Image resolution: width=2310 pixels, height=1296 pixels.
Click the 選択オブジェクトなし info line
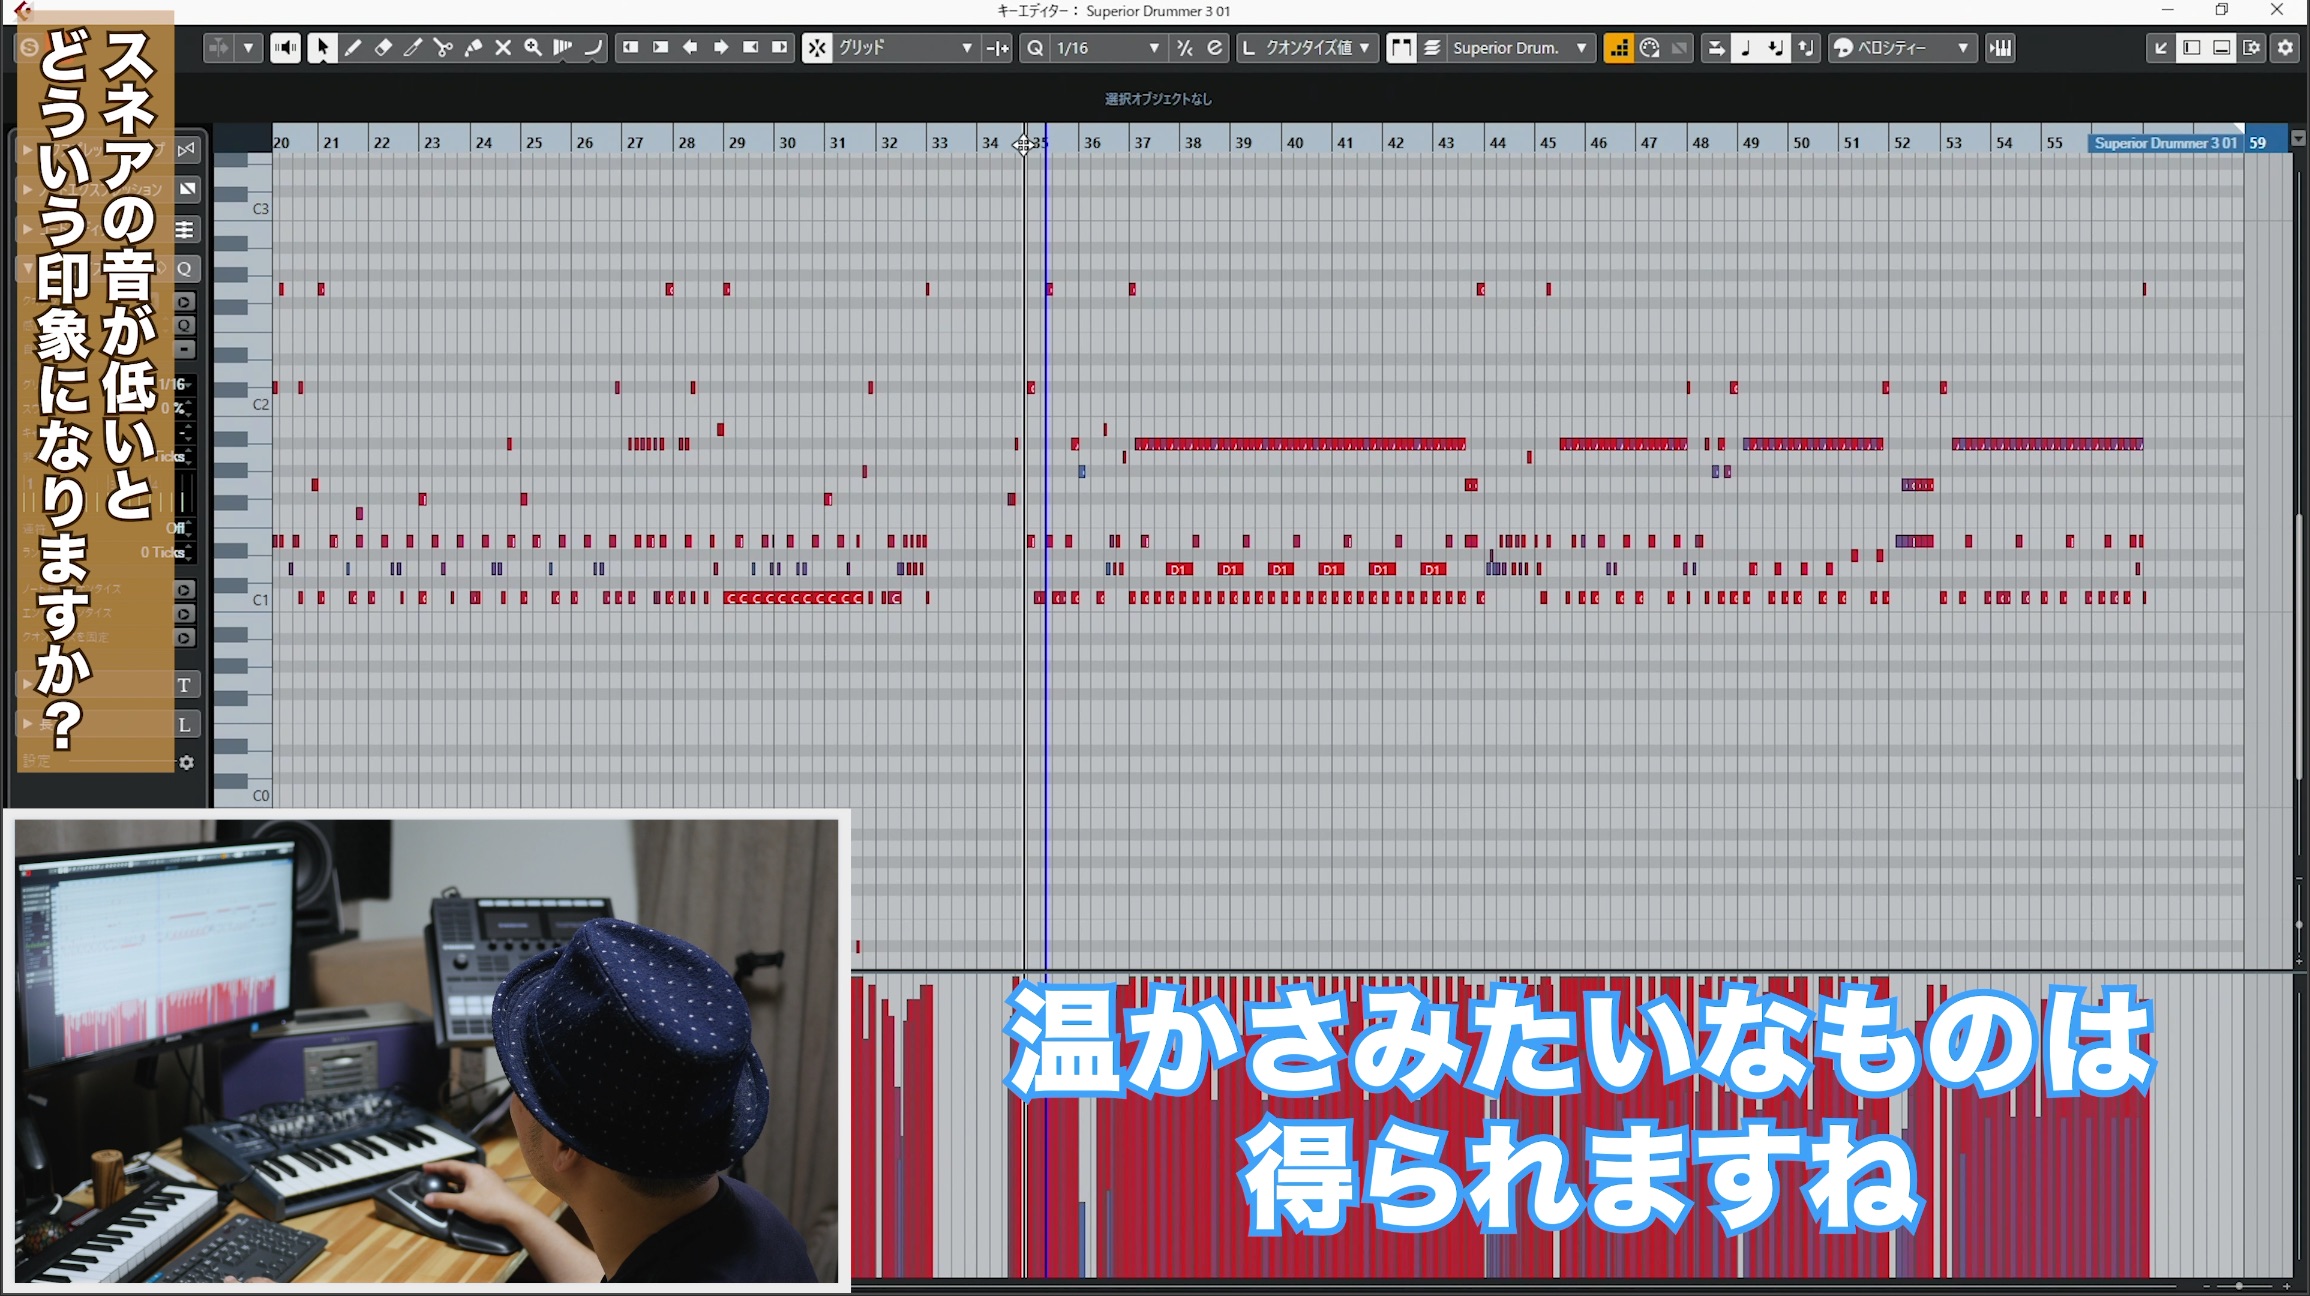[x=1158, y=99]
